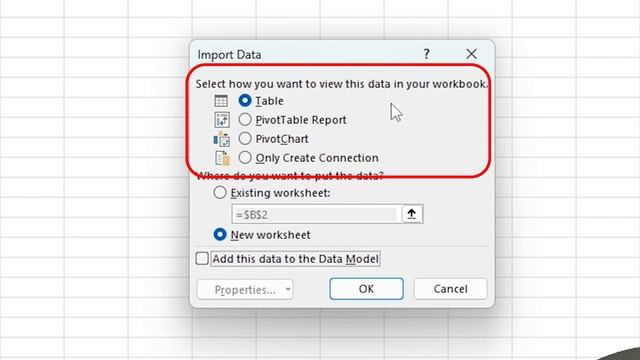The image size is (640, 360).
Task: Click the Only Create Connection document icon
Action: [x=222, y=158]
